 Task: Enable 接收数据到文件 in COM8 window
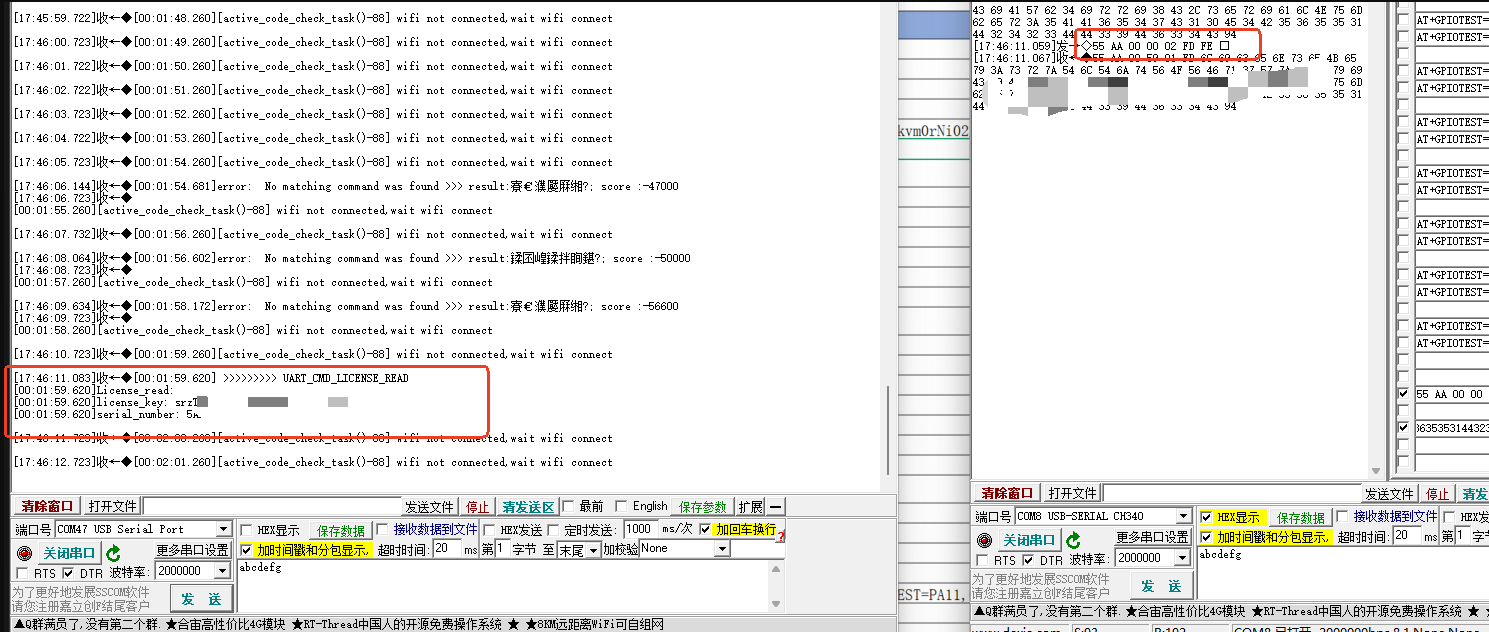pyautogui.click(x=1342, y=517)
